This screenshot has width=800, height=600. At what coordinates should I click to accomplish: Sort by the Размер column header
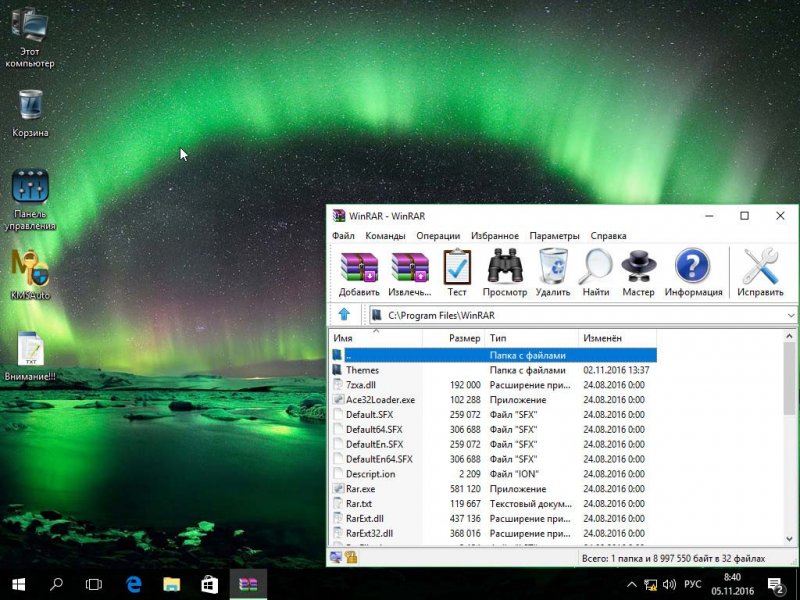pyautogui.click(x=454, y=338)
